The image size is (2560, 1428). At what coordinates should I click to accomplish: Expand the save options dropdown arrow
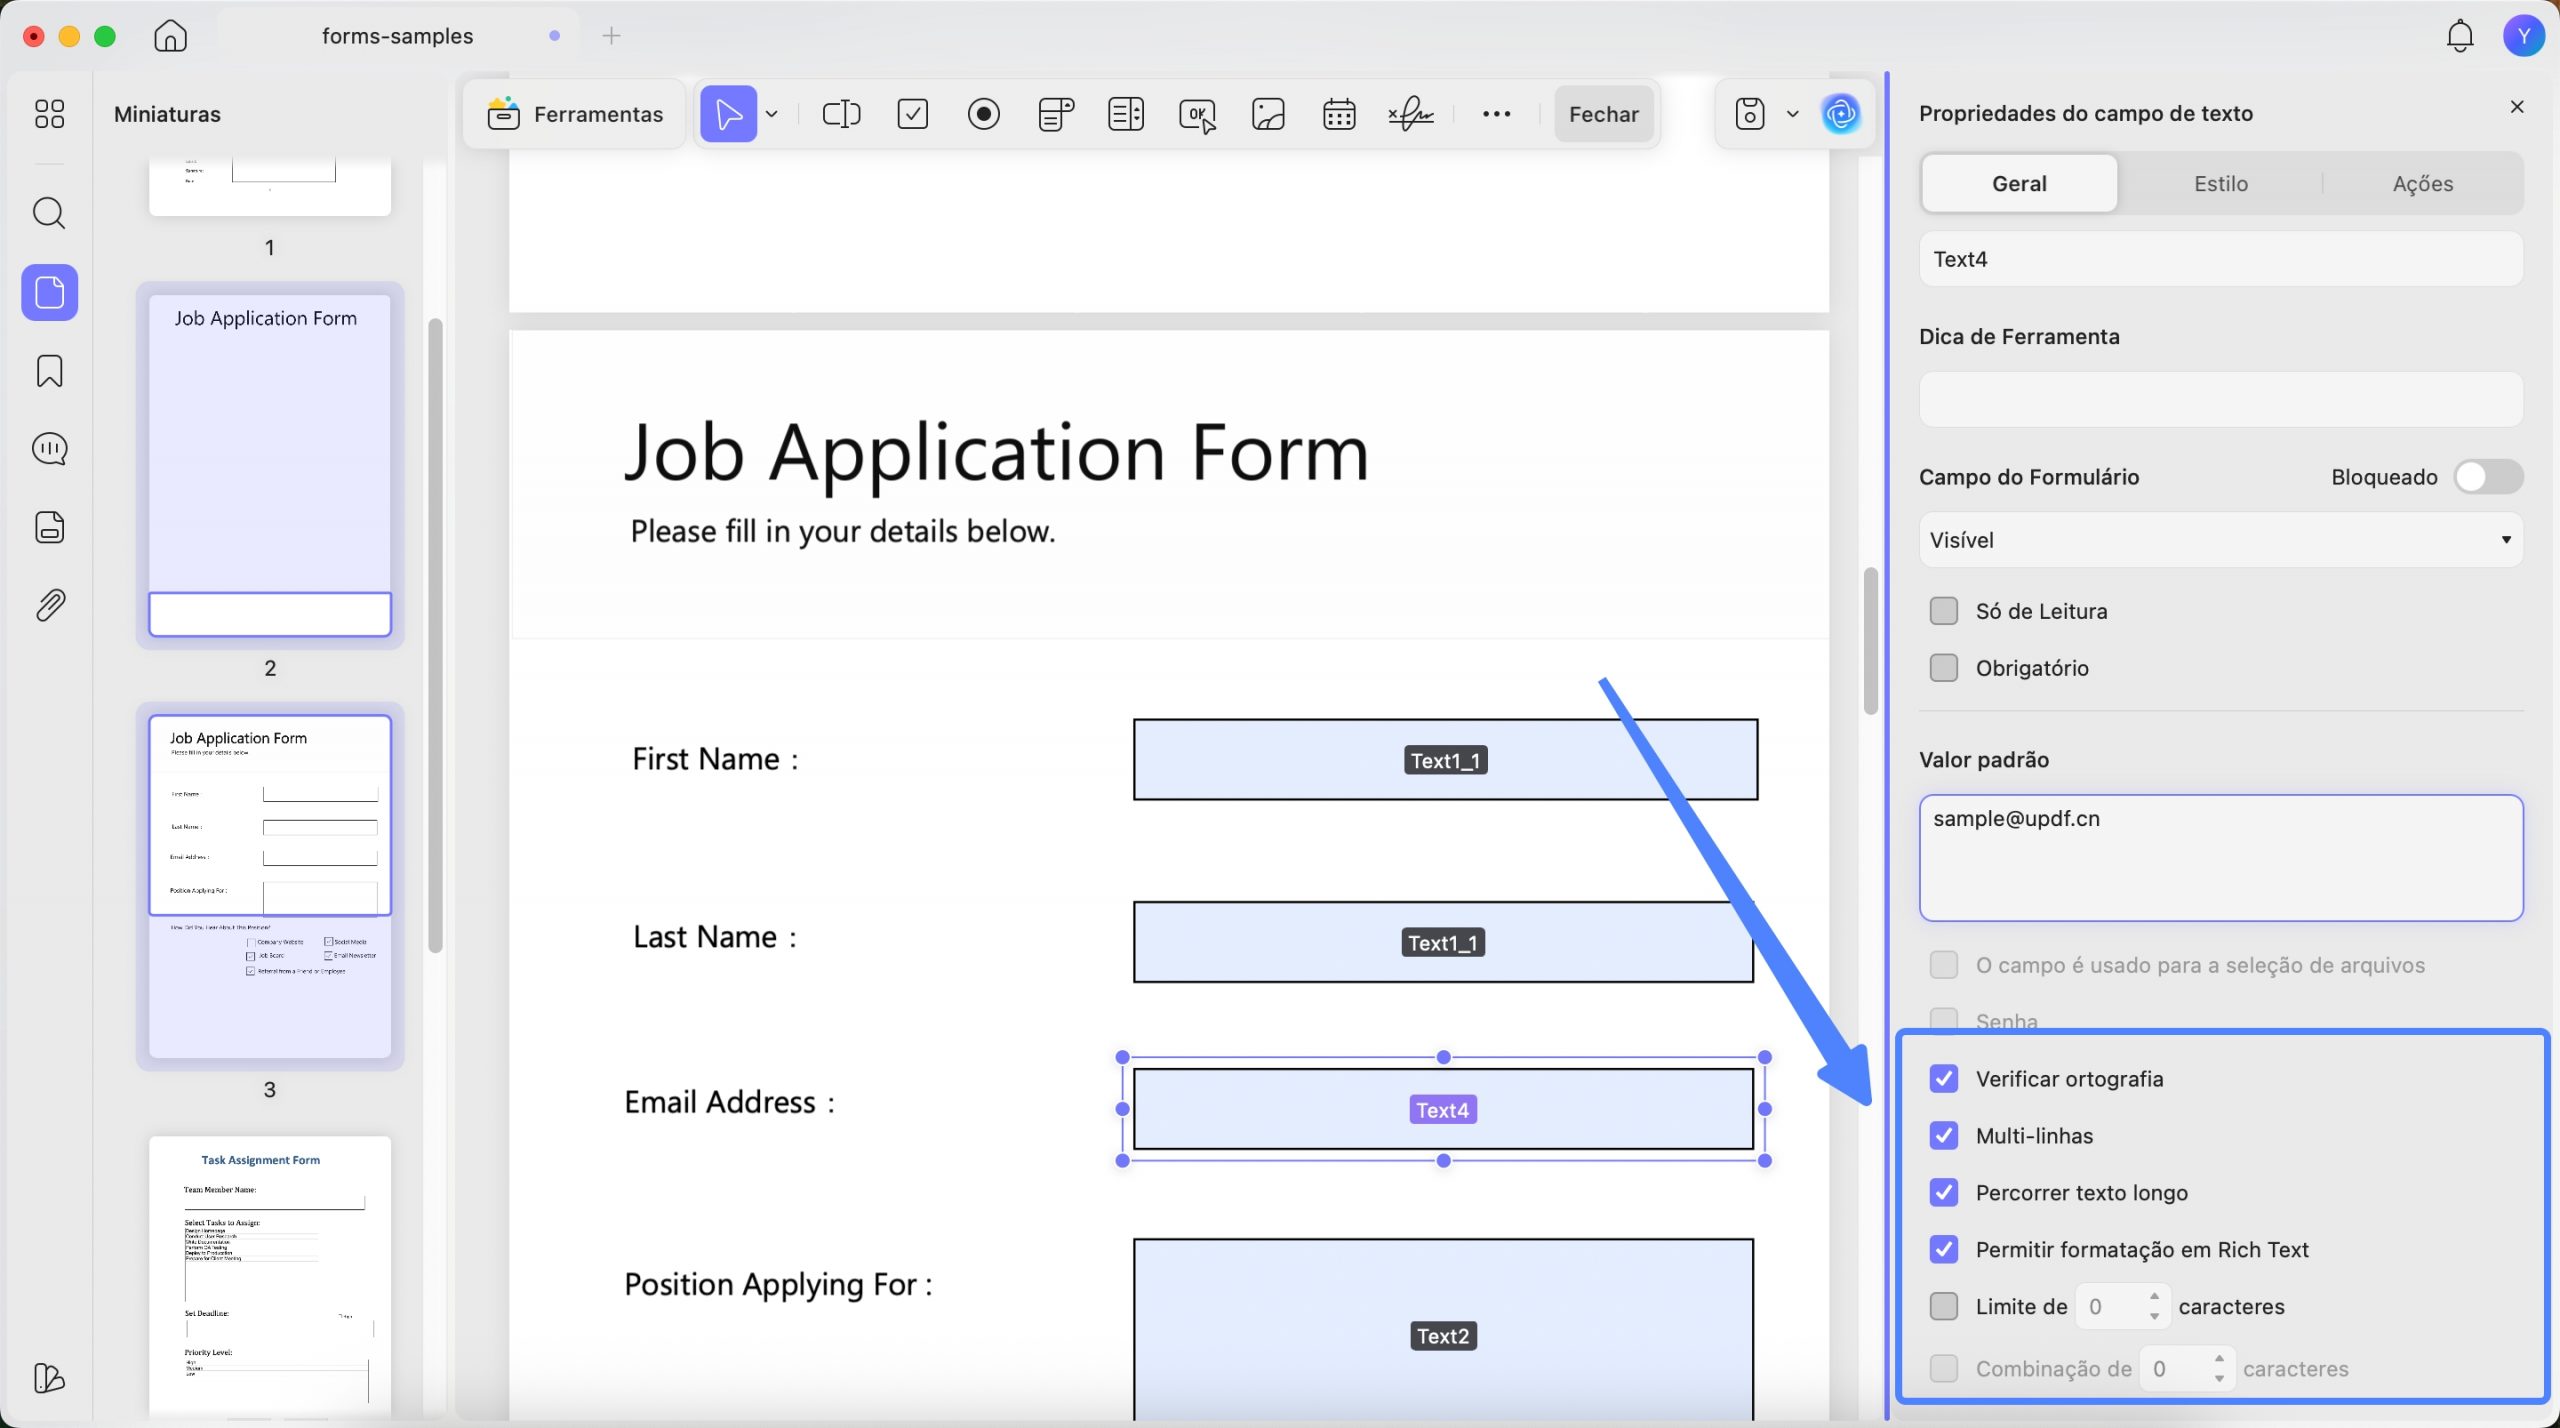pos(1792,114)
